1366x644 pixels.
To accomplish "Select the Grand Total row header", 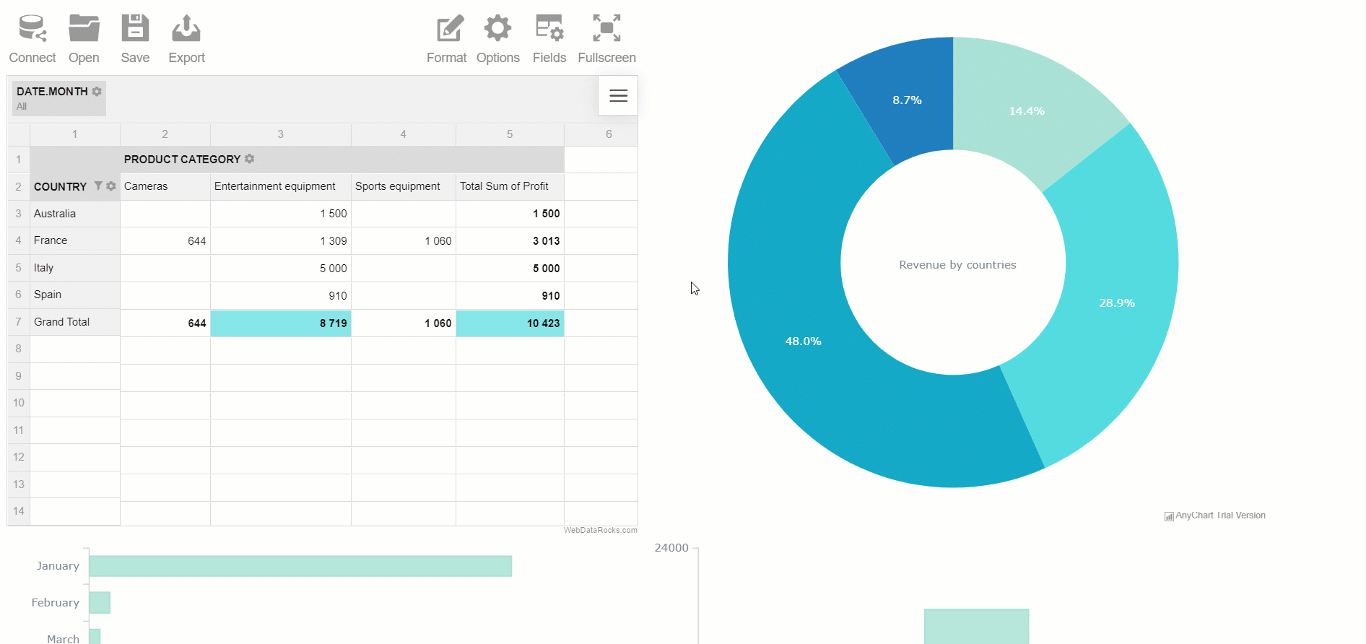I will 75,323.
